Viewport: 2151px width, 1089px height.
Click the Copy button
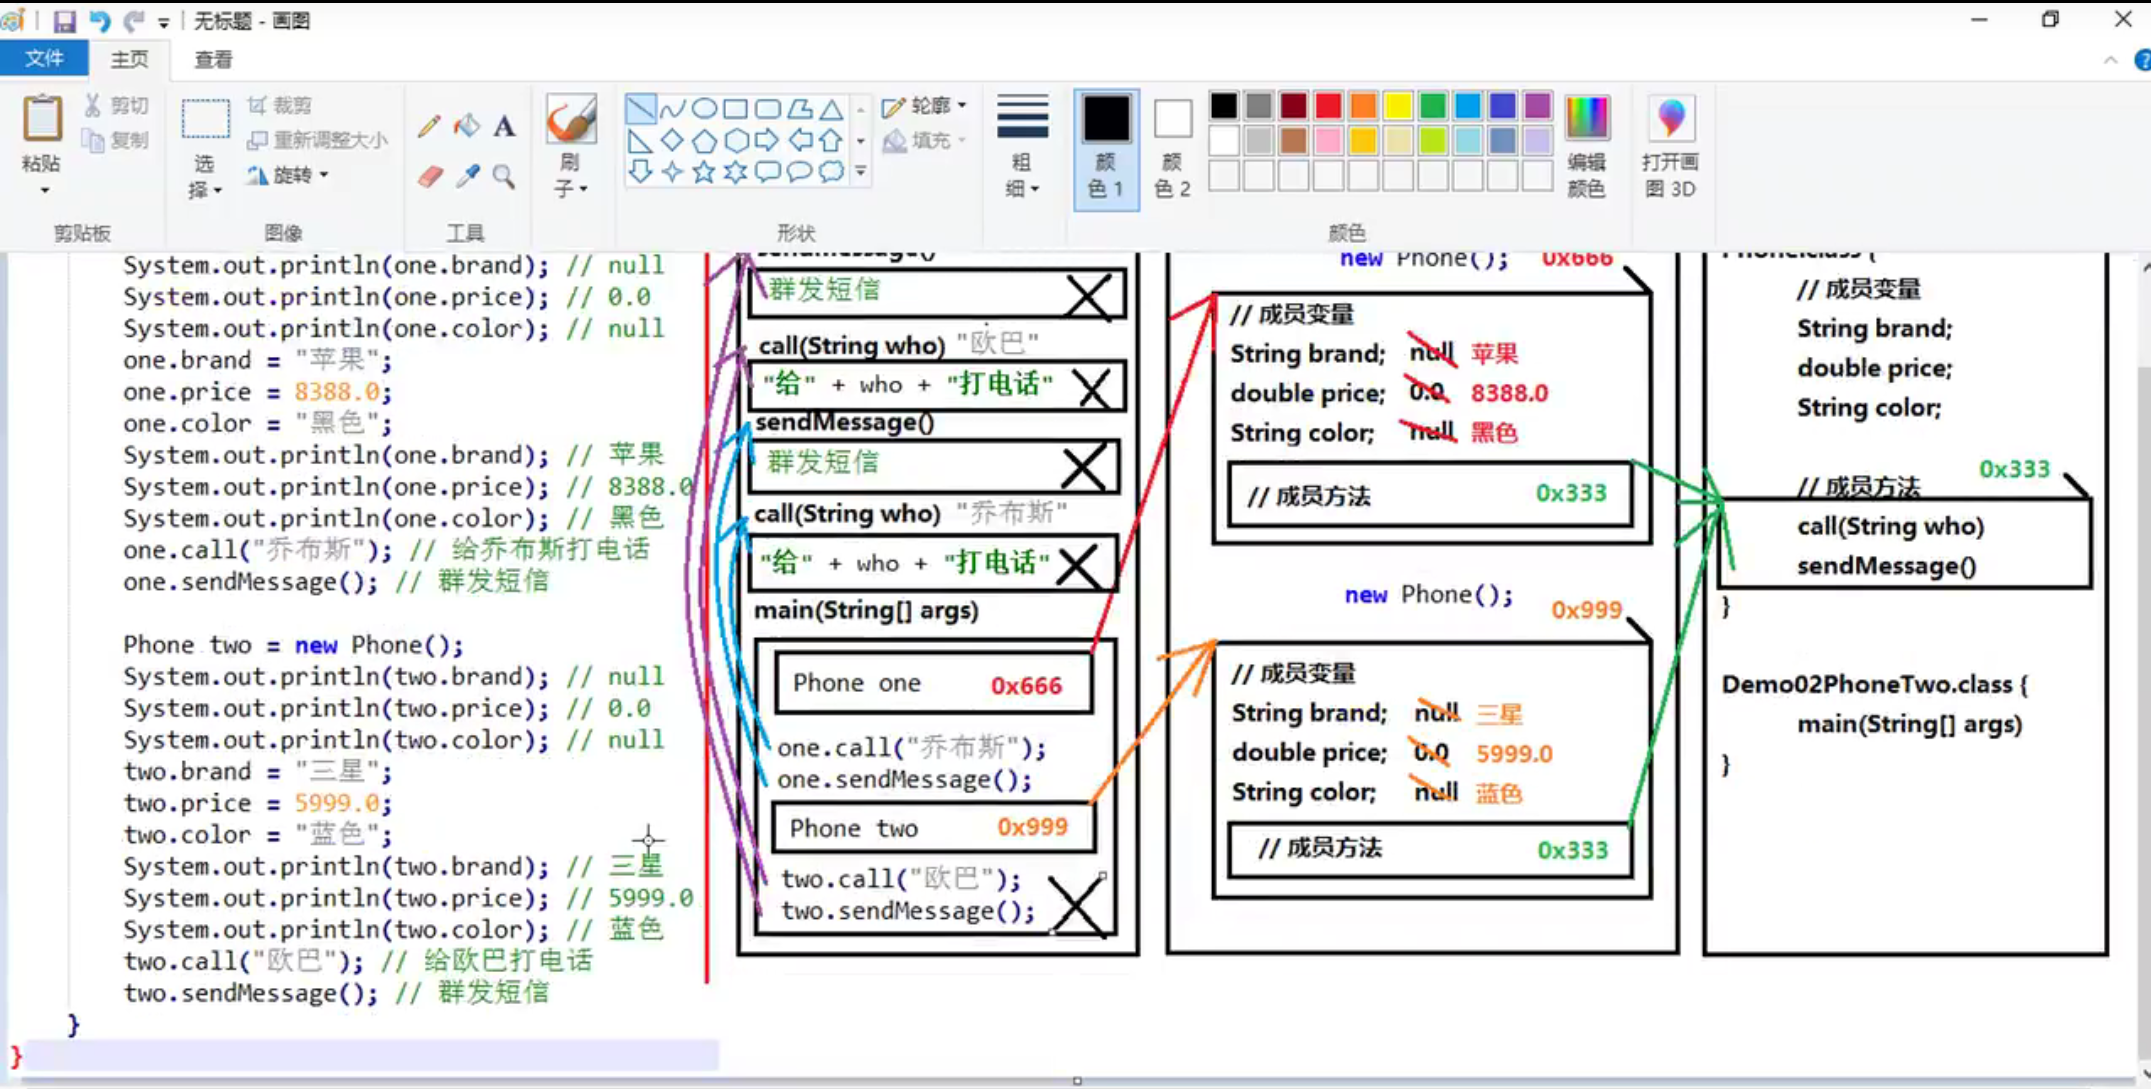point(117,140)
